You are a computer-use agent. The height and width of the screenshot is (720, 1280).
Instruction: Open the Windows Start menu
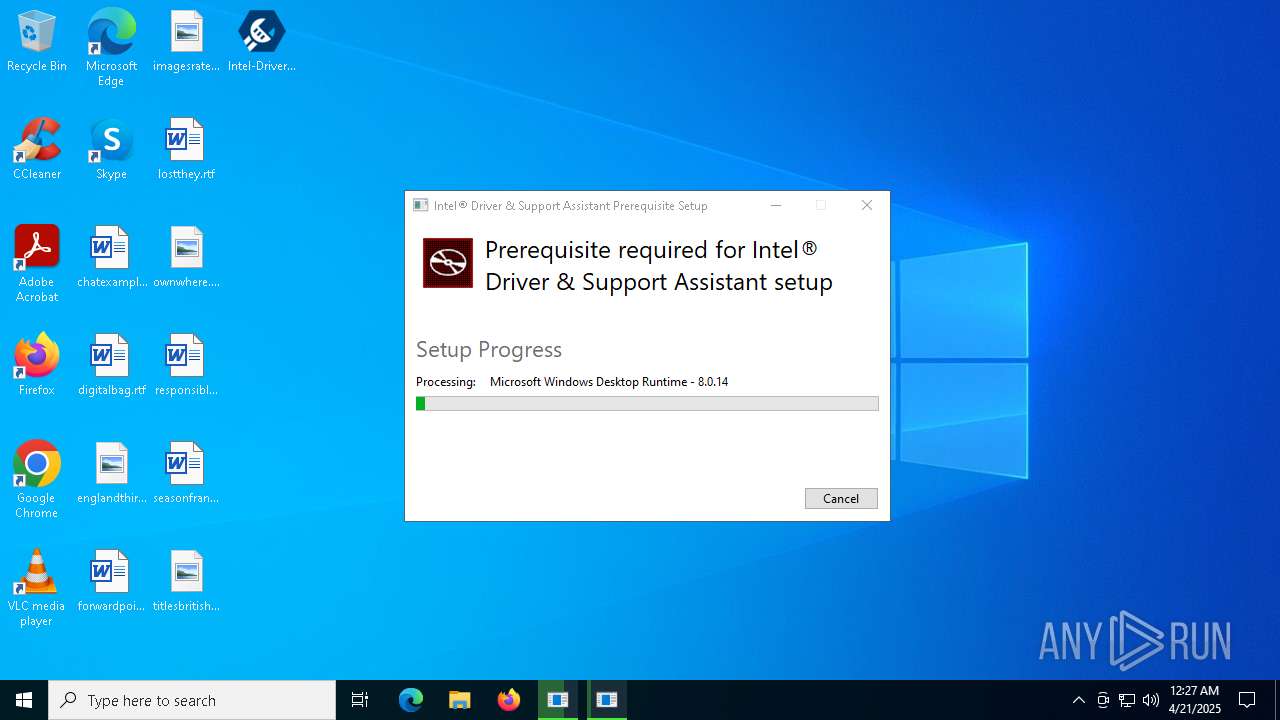[x=24, y=700]
